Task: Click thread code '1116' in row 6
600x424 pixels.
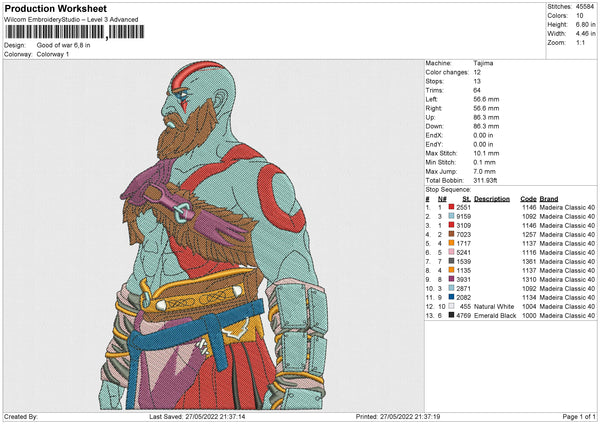Action: click(x=529, y=253)
